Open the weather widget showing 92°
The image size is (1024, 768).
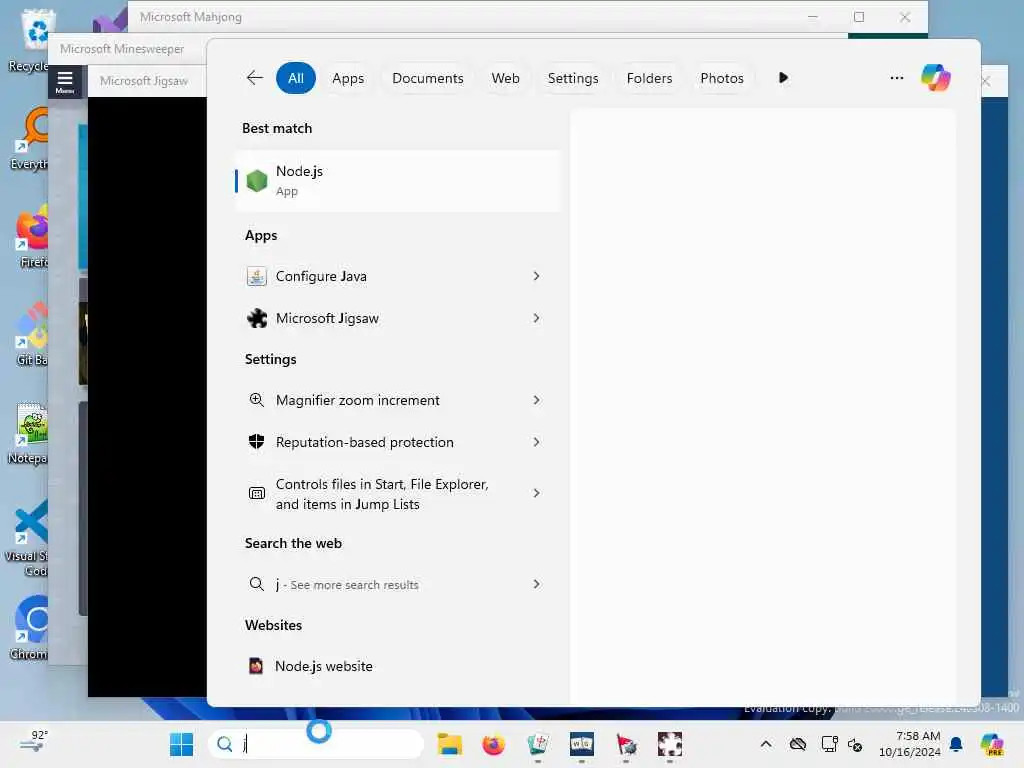(x=34, y=743)
